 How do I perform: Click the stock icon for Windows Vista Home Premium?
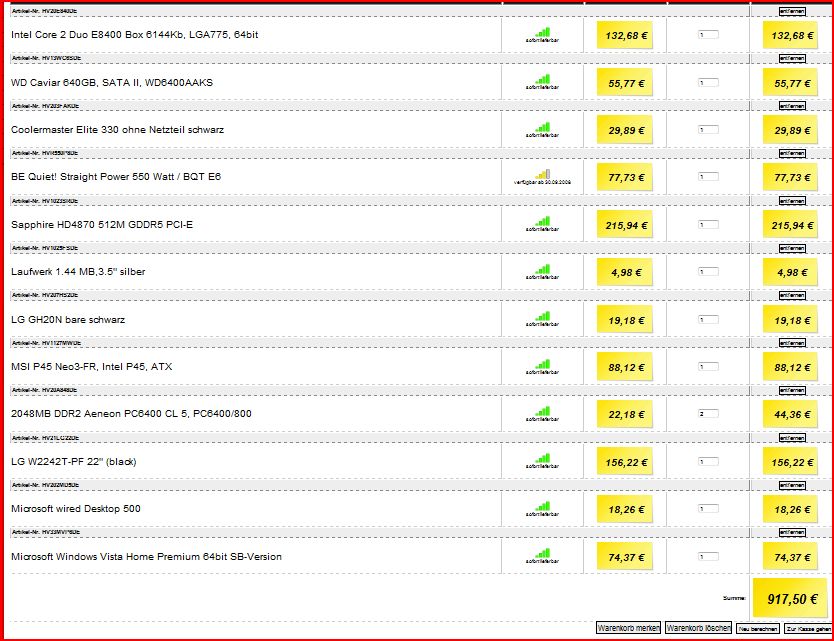[543, 554]
